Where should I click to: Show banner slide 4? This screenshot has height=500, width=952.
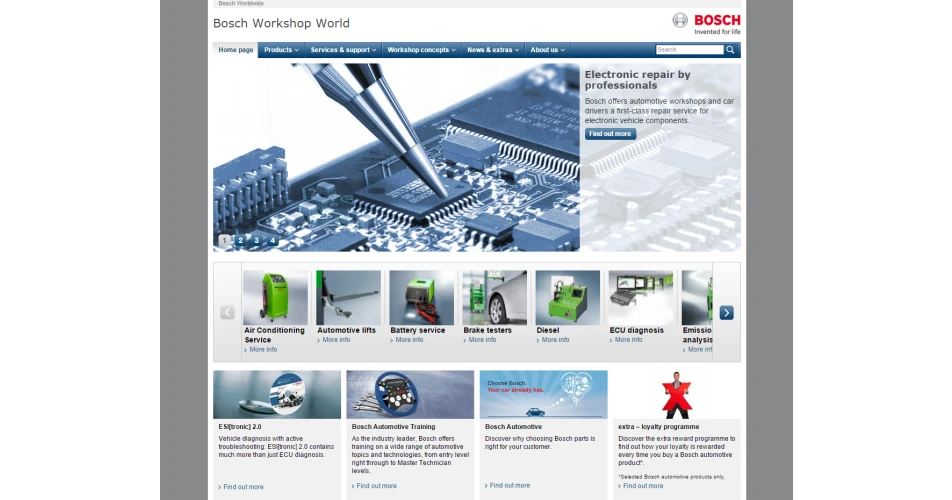[273, 240]
